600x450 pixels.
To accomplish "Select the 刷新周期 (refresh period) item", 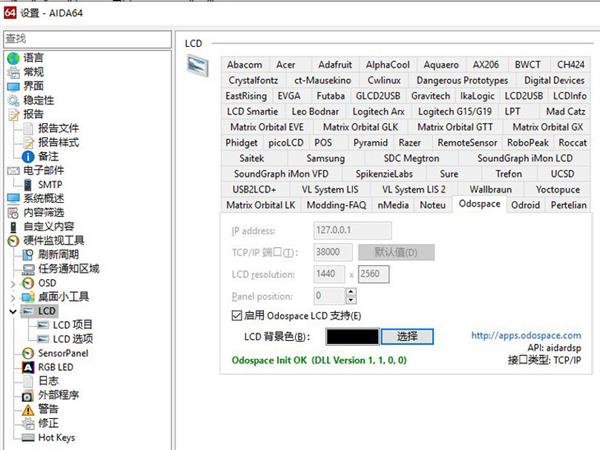I will 61,255.
